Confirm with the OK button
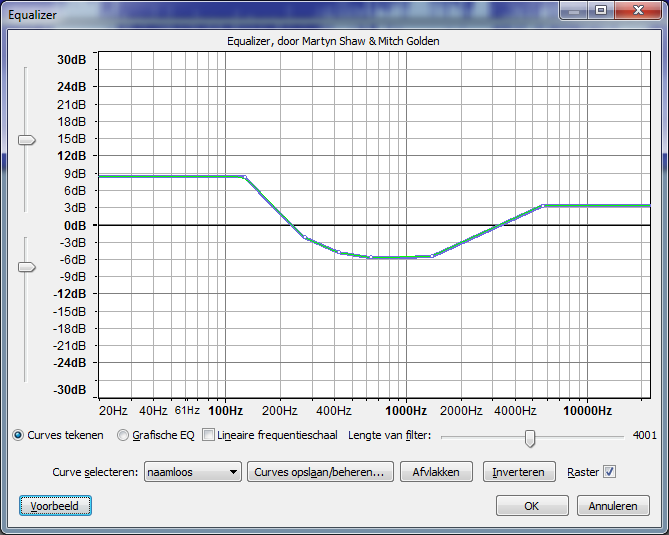The width and height of the screenshot is (669, 535). 532,506
